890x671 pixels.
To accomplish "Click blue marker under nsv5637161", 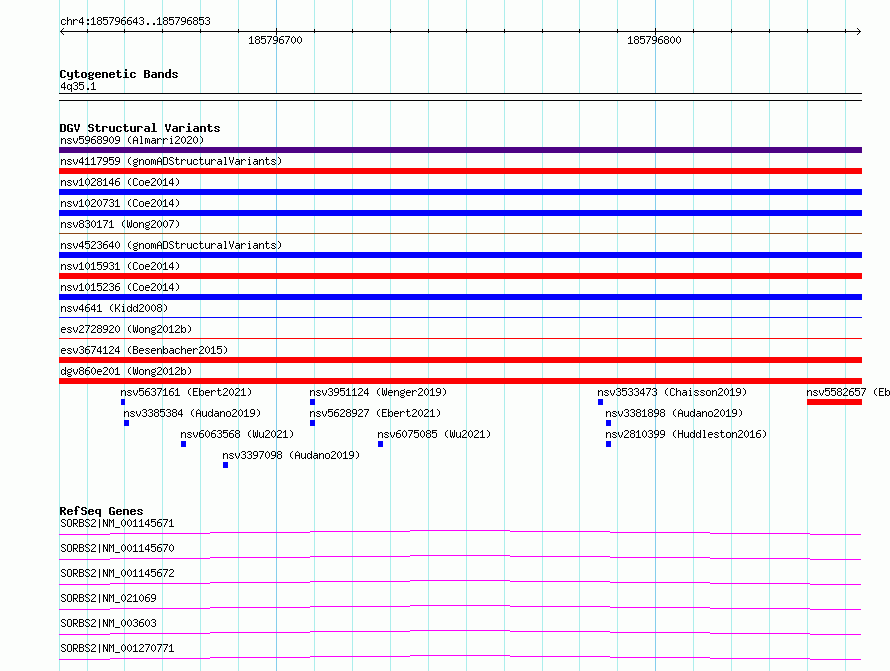I will 123,402.
